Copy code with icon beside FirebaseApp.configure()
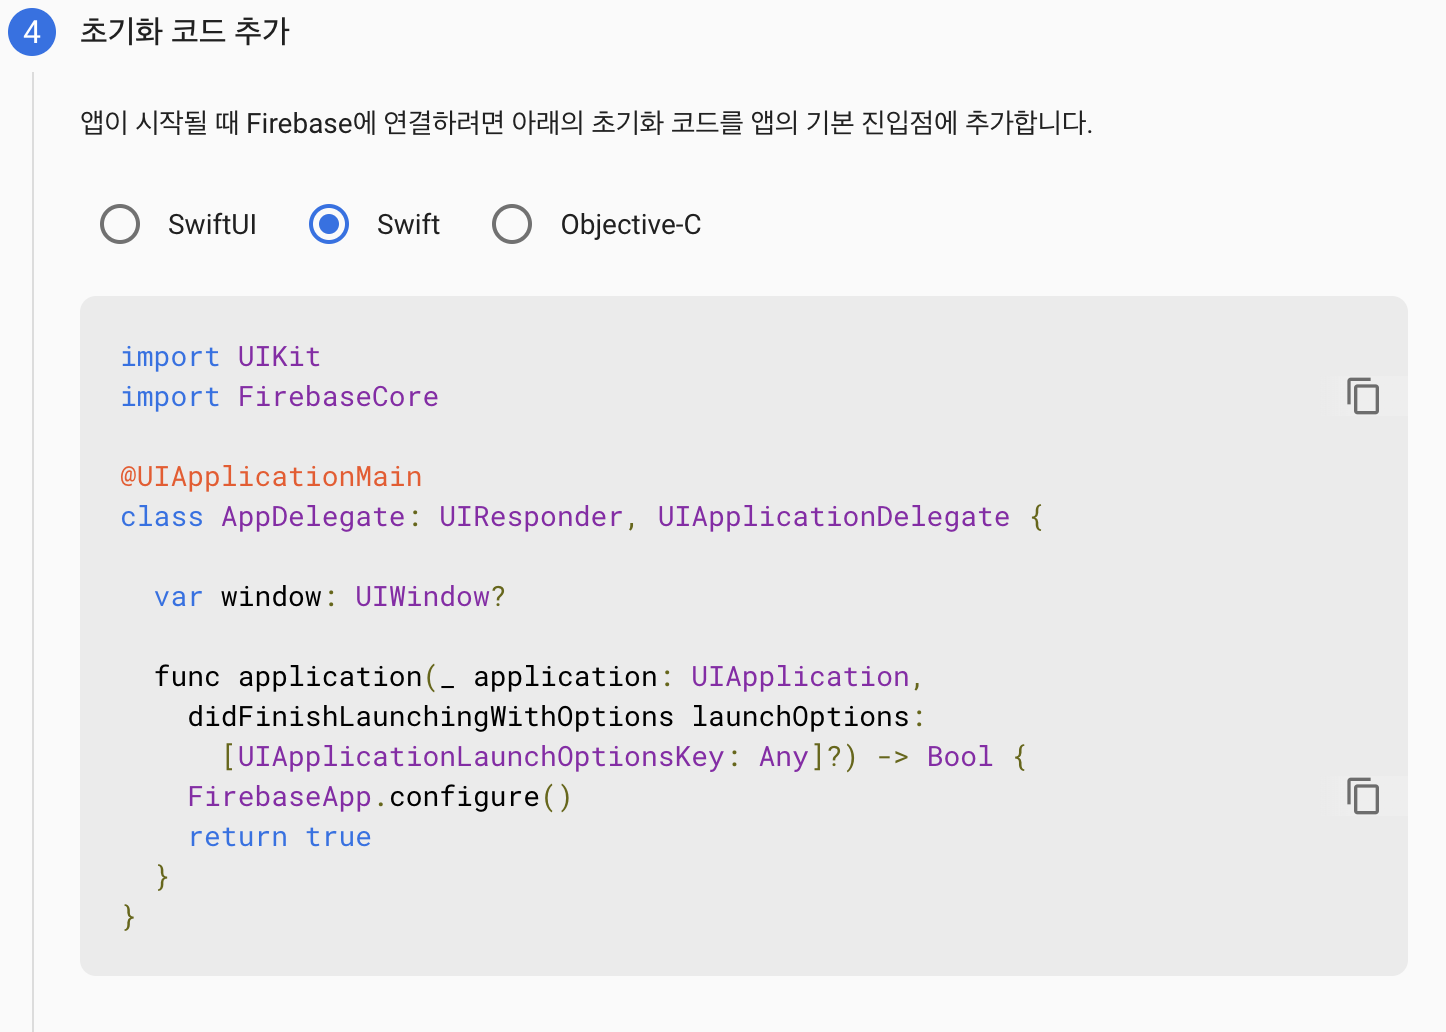Screen dimensions: 1446x1032 (1363, 796)
